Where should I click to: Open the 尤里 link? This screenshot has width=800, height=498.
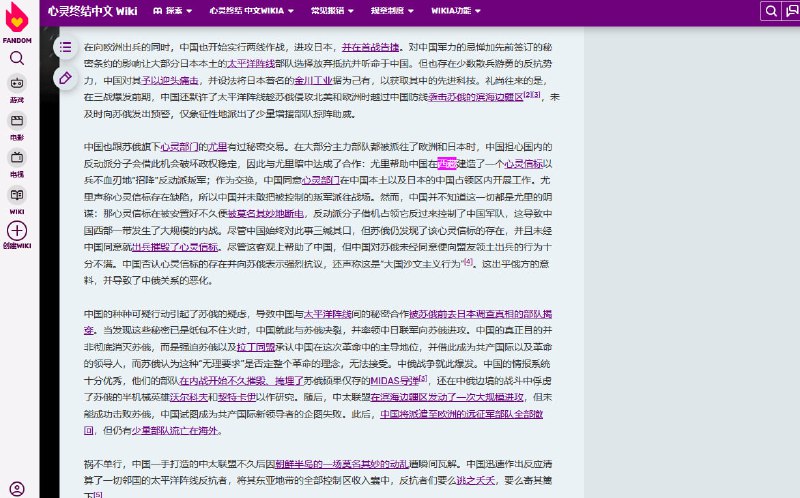[217, 147]
